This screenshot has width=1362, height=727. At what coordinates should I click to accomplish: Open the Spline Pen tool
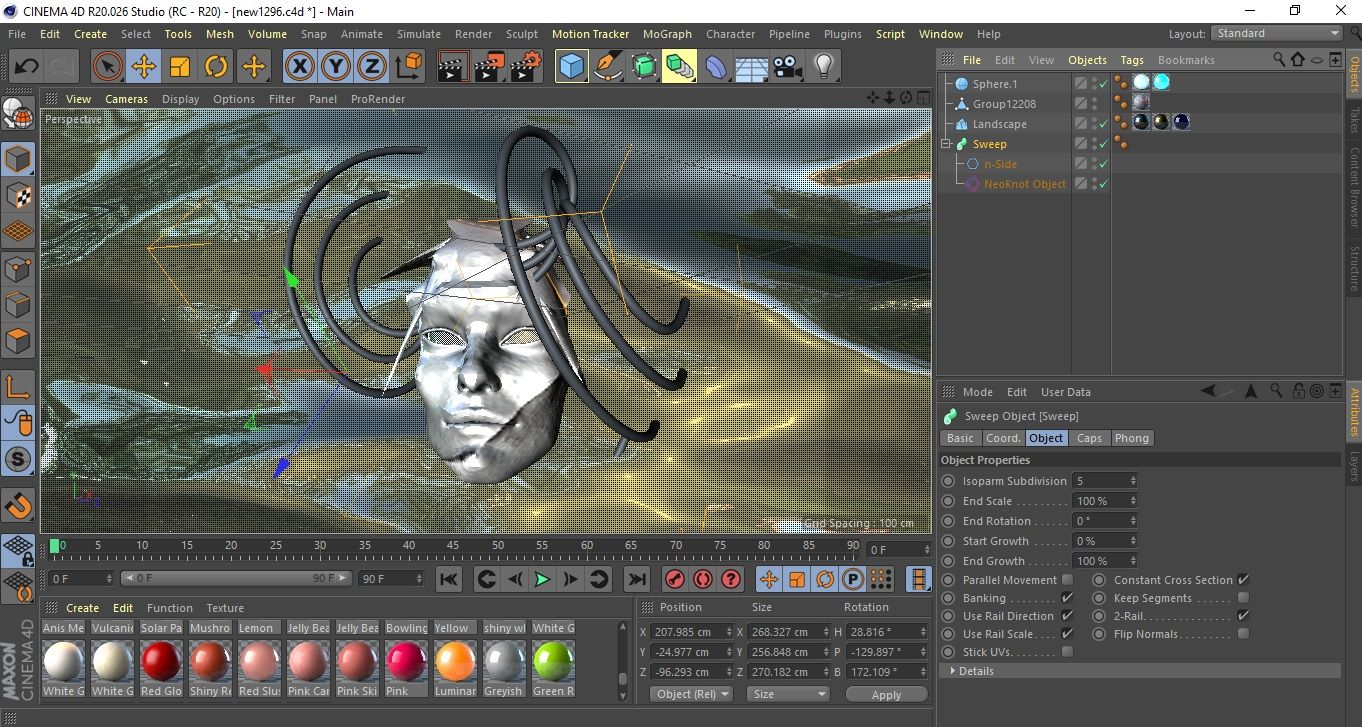[608, 67]
